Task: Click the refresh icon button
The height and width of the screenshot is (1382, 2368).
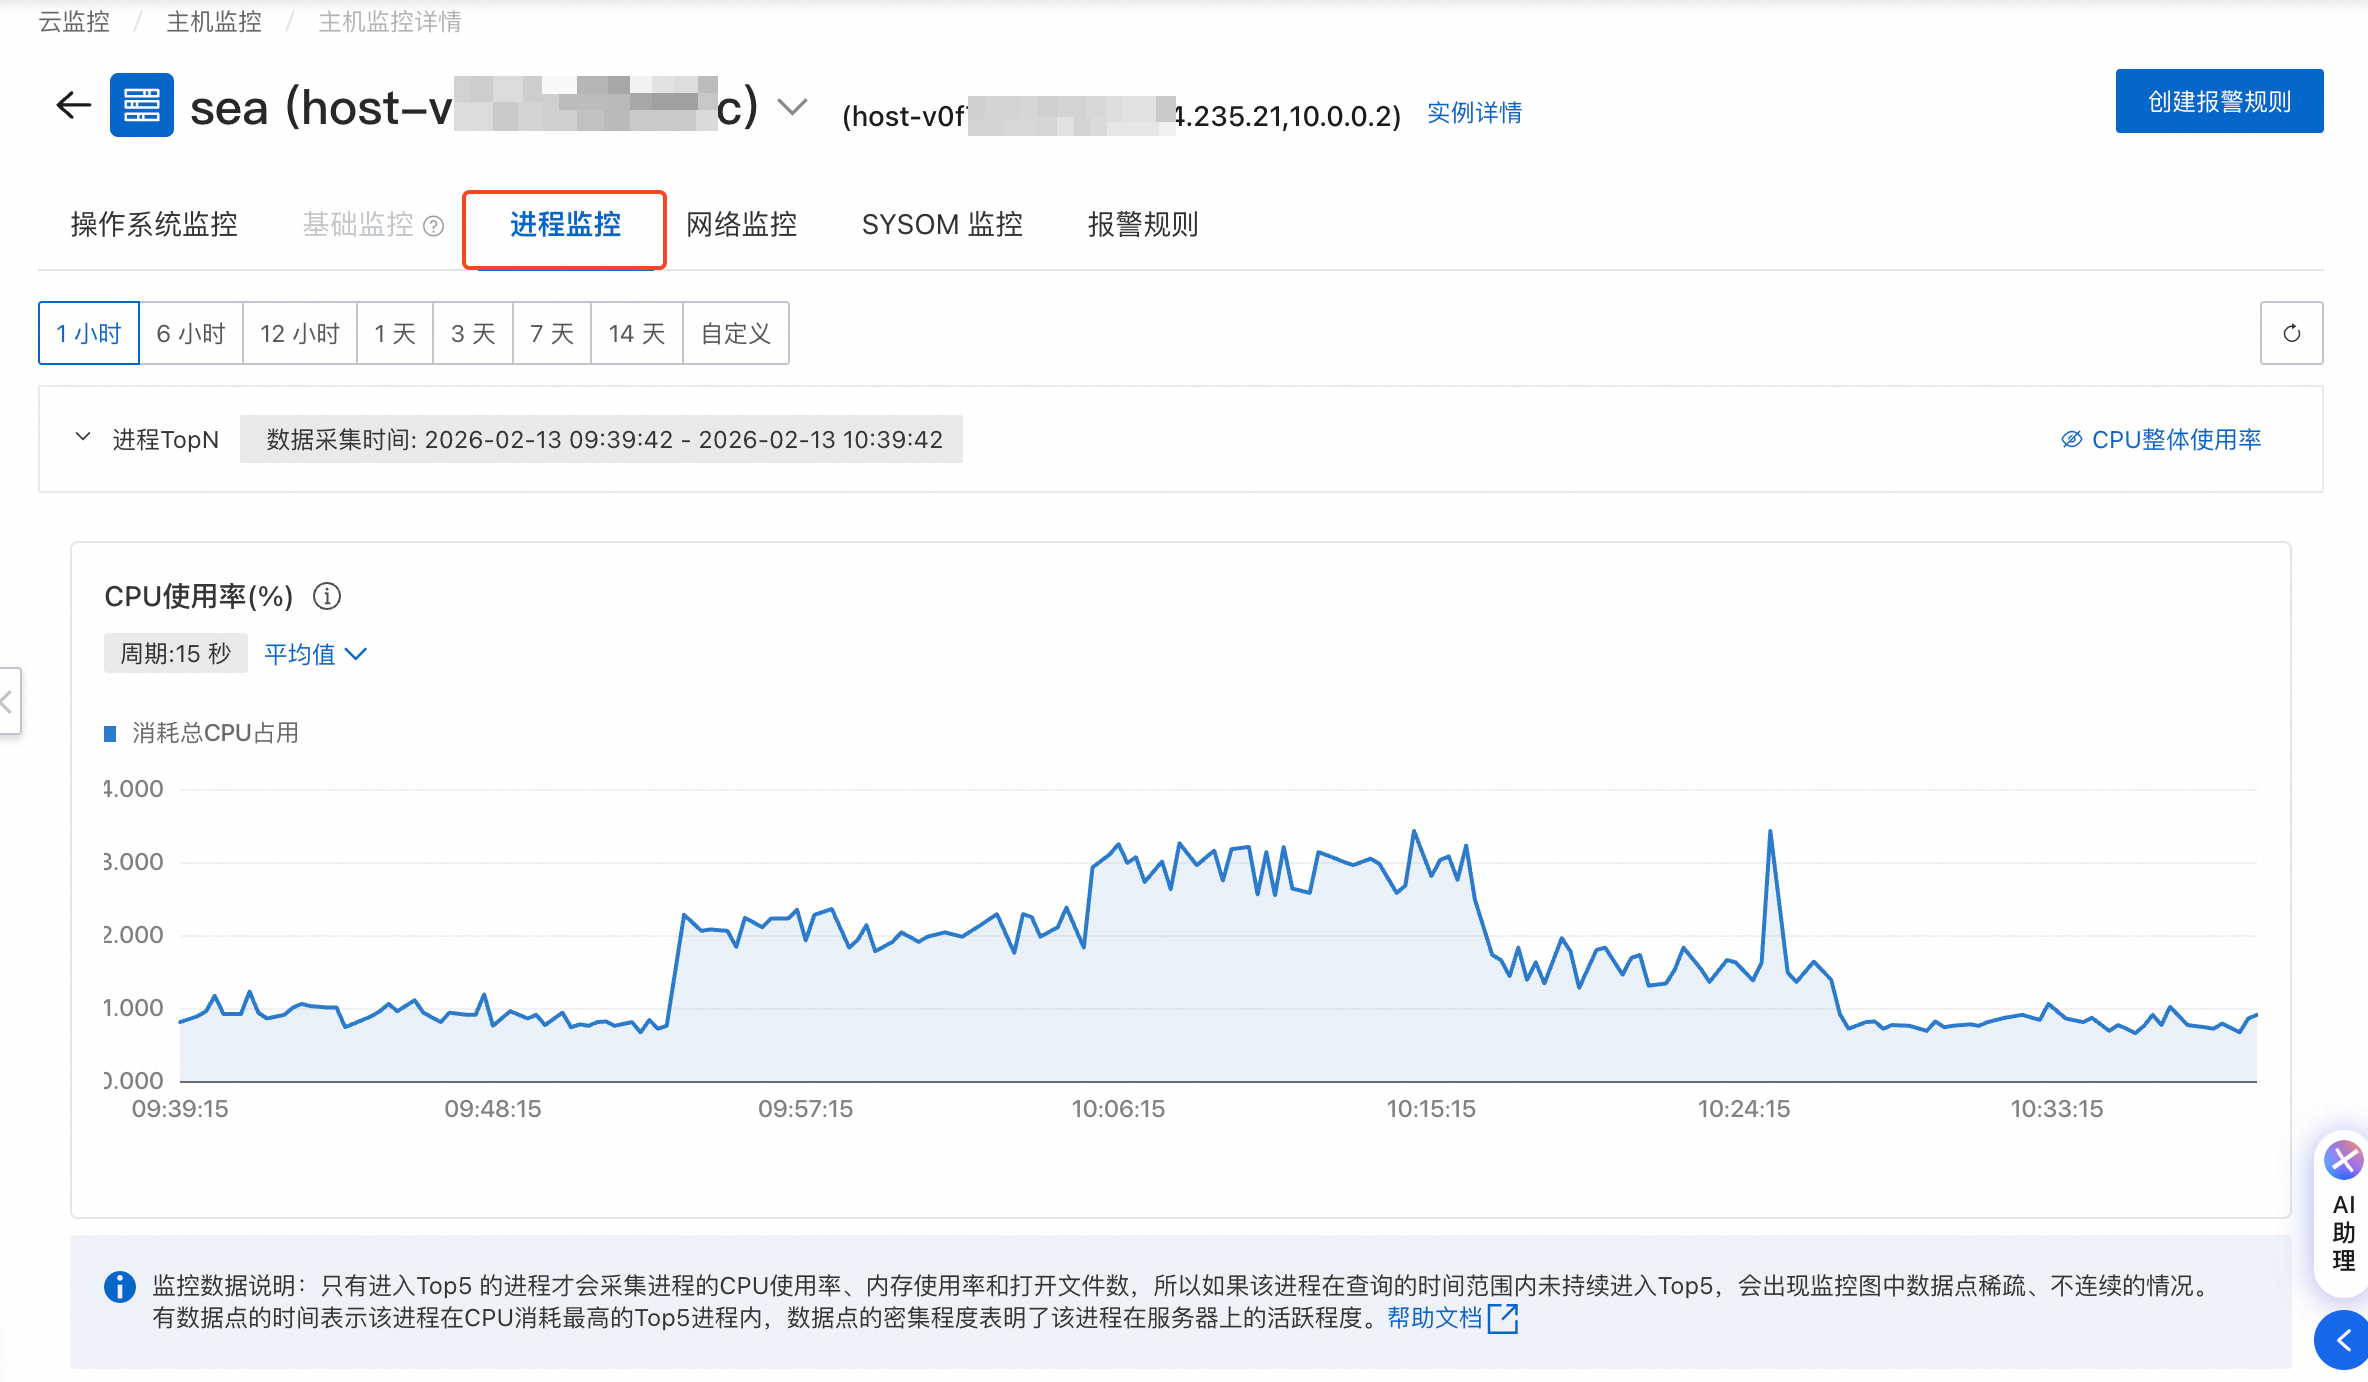Action: point(2291,333)
